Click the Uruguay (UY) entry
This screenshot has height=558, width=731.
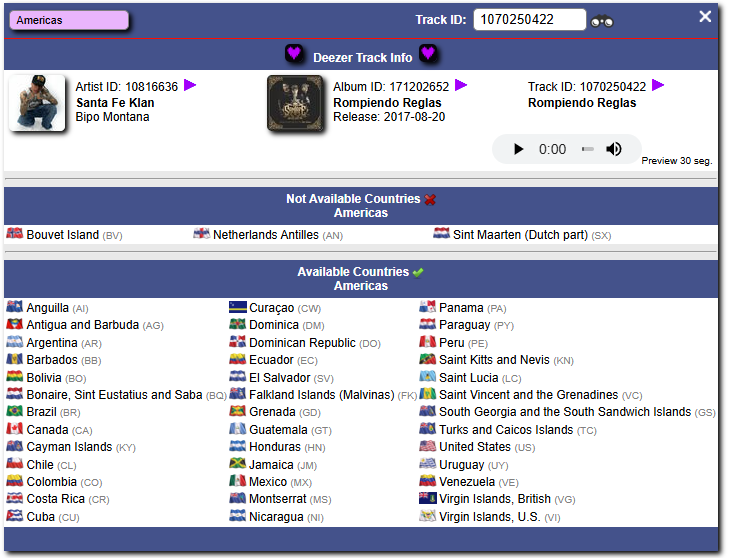click(463, 465)
